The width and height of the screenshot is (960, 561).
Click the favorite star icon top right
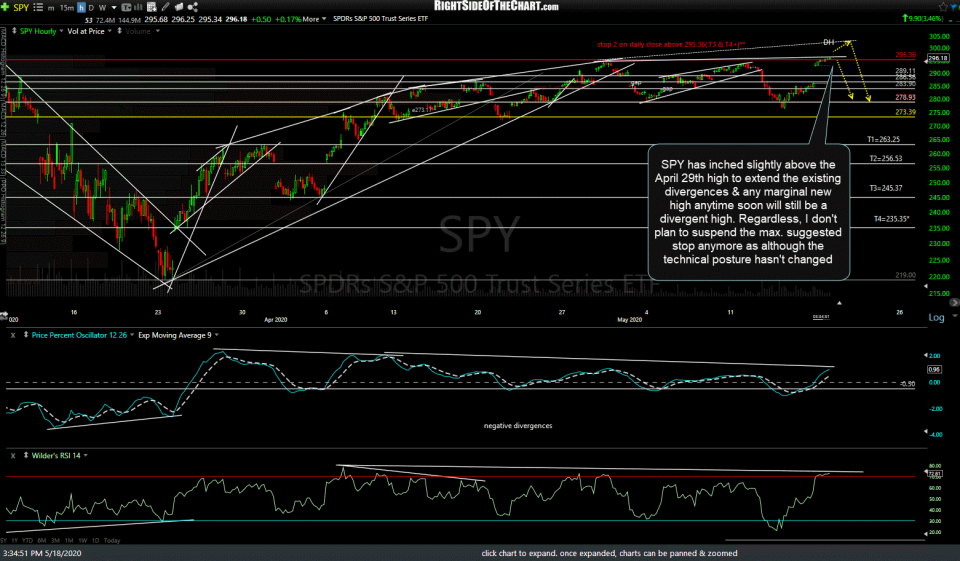click(x=943, y=7)
